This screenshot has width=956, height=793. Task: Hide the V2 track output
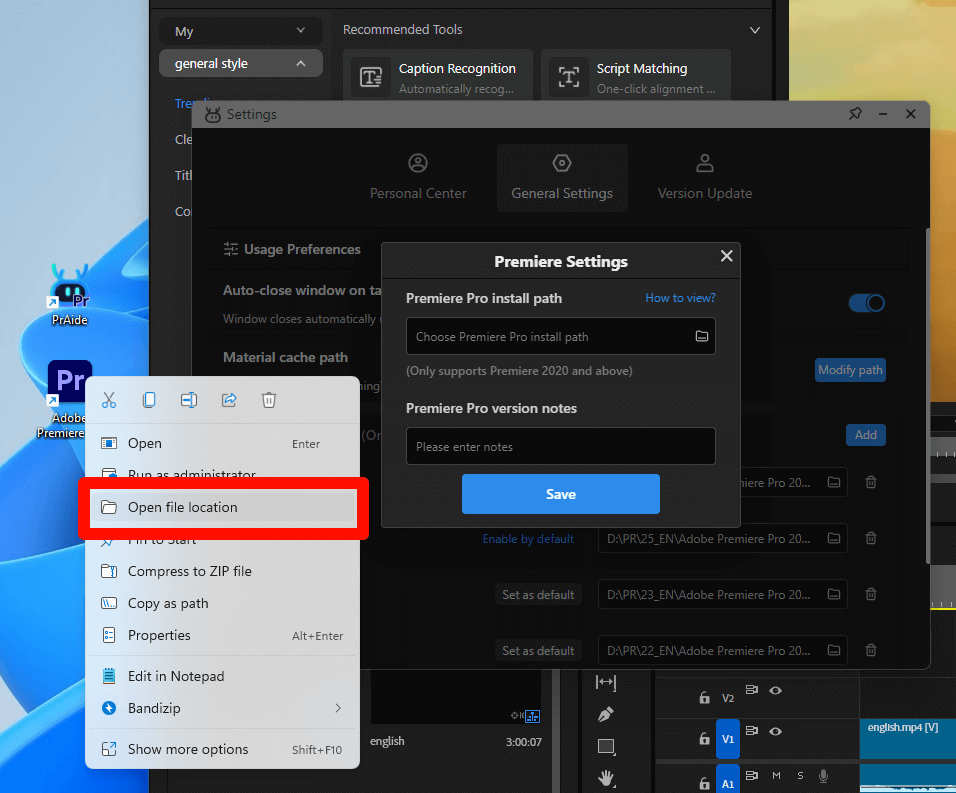click(775, 690)
